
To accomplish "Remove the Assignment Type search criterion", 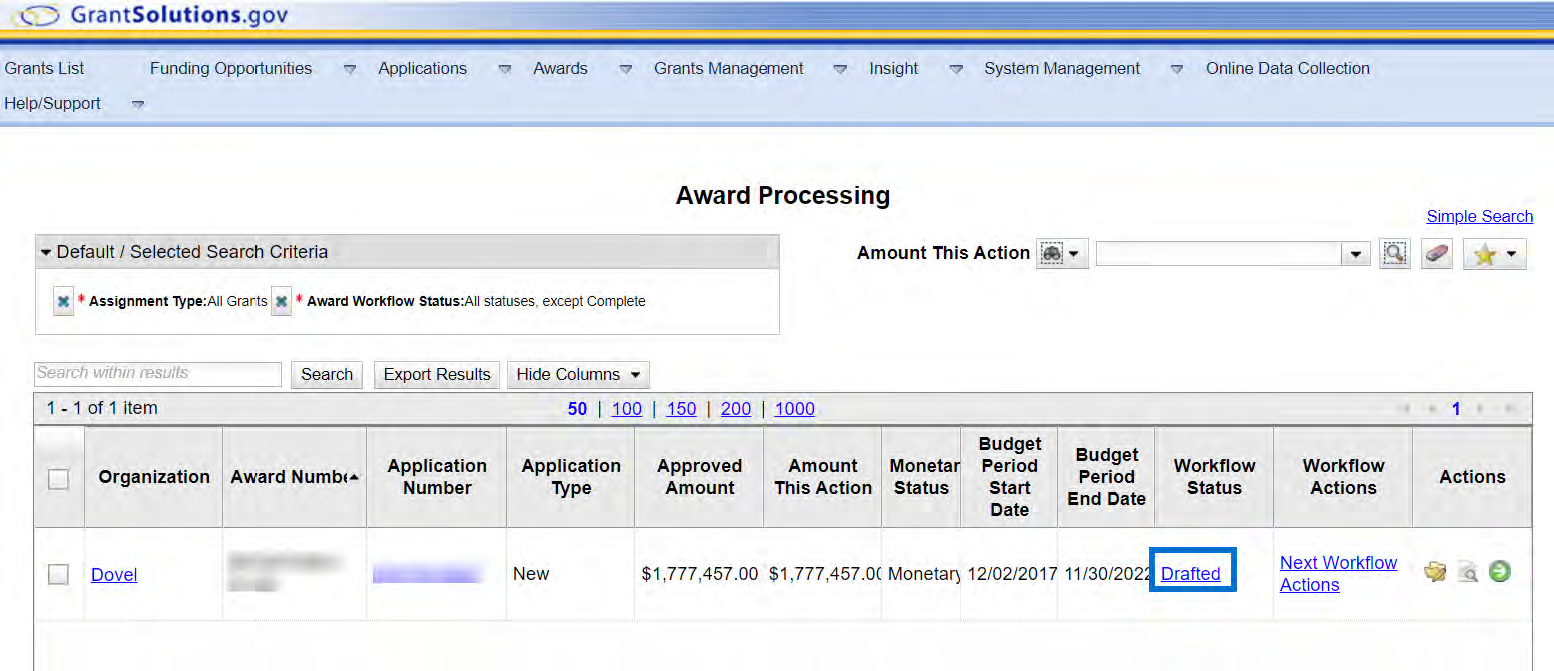I will pyautogui.click(x=64, y=301).
